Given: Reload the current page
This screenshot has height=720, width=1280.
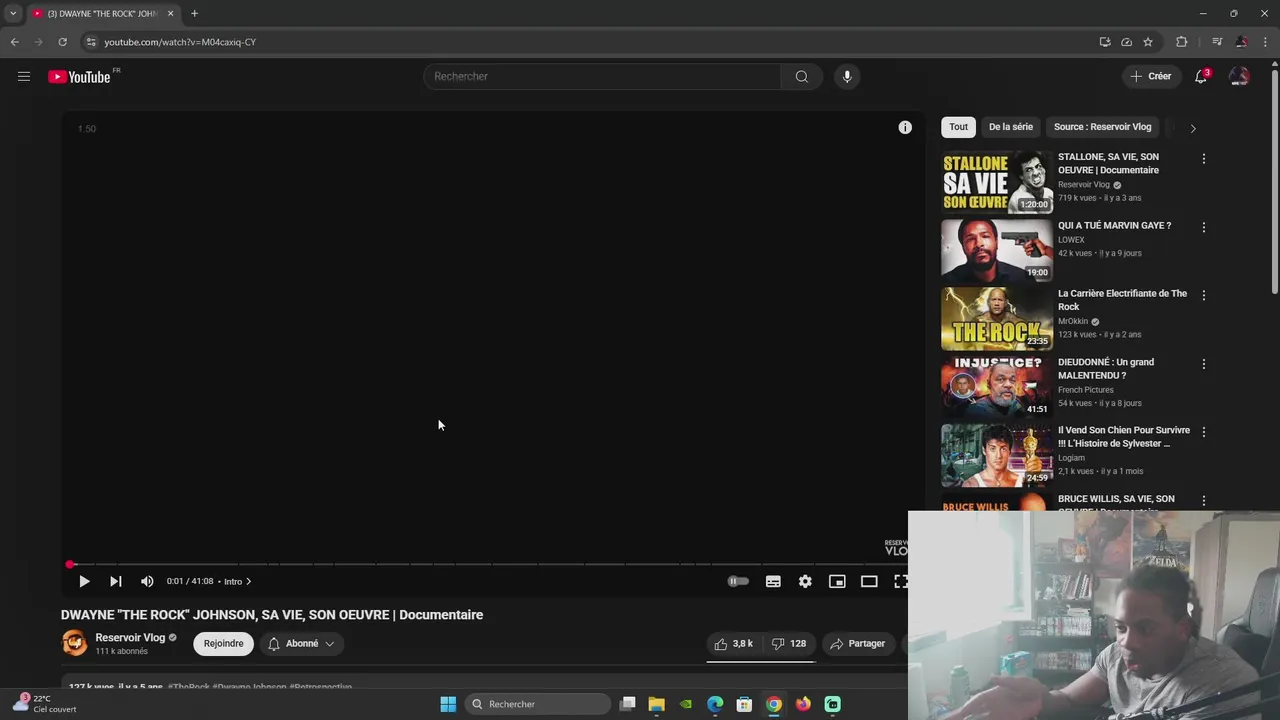Looking at the screenshot, I should [x=62, y=42].
